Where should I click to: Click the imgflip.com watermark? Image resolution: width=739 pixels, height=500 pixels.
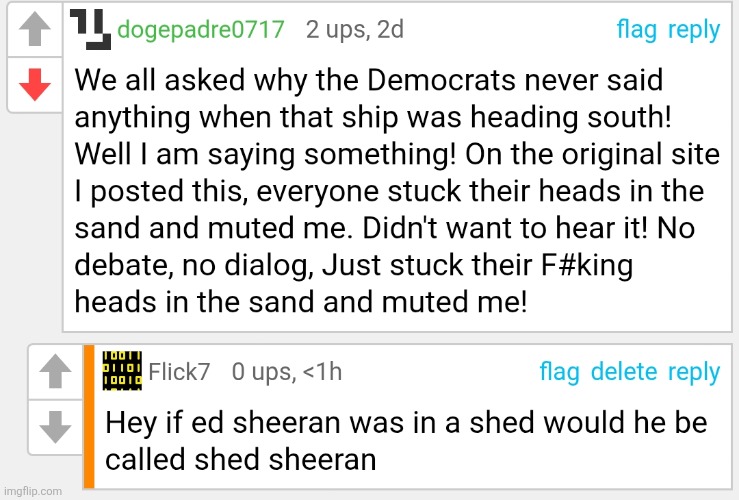click(x=32, y=491)
